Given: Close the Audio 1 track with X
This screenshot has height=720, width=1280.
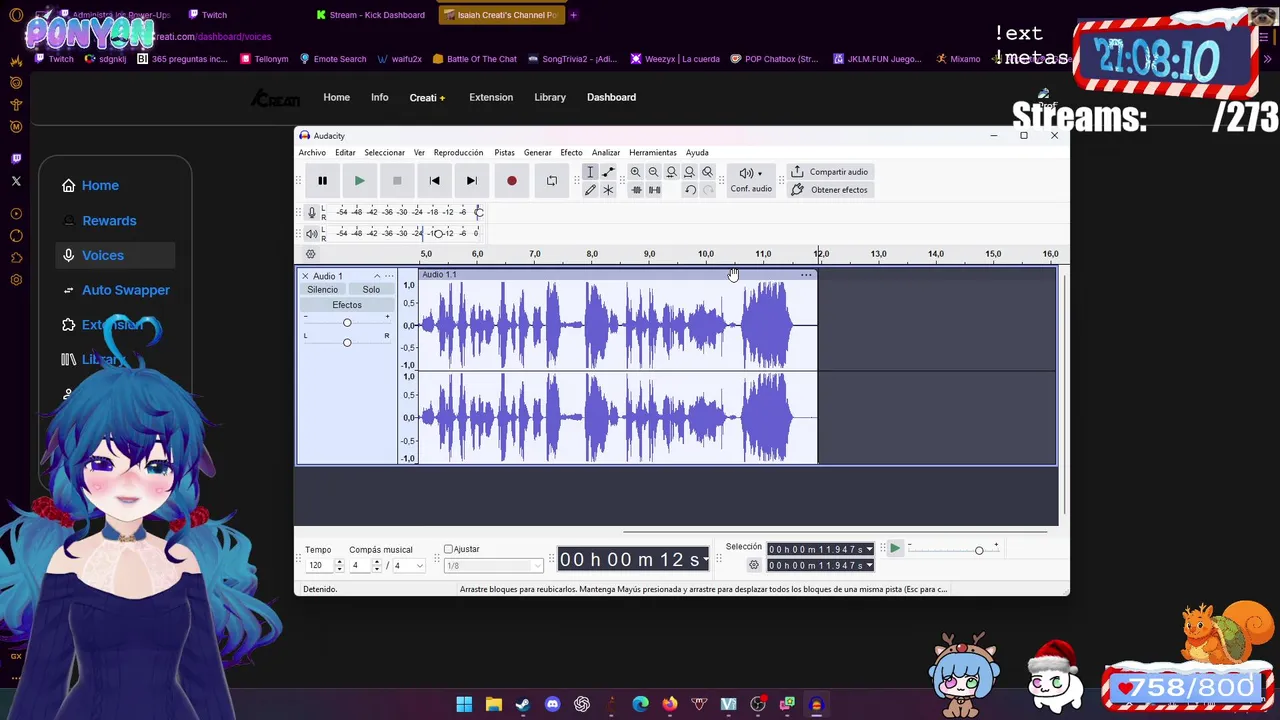Looking at the screenshot, I should click(x=305, y=276).
